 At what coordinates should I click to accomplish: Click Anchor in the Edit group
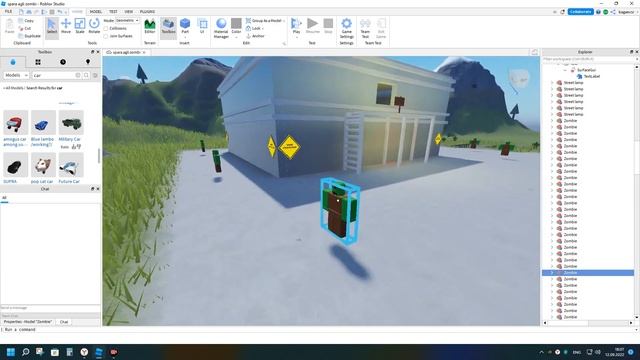tap(256, 36)
